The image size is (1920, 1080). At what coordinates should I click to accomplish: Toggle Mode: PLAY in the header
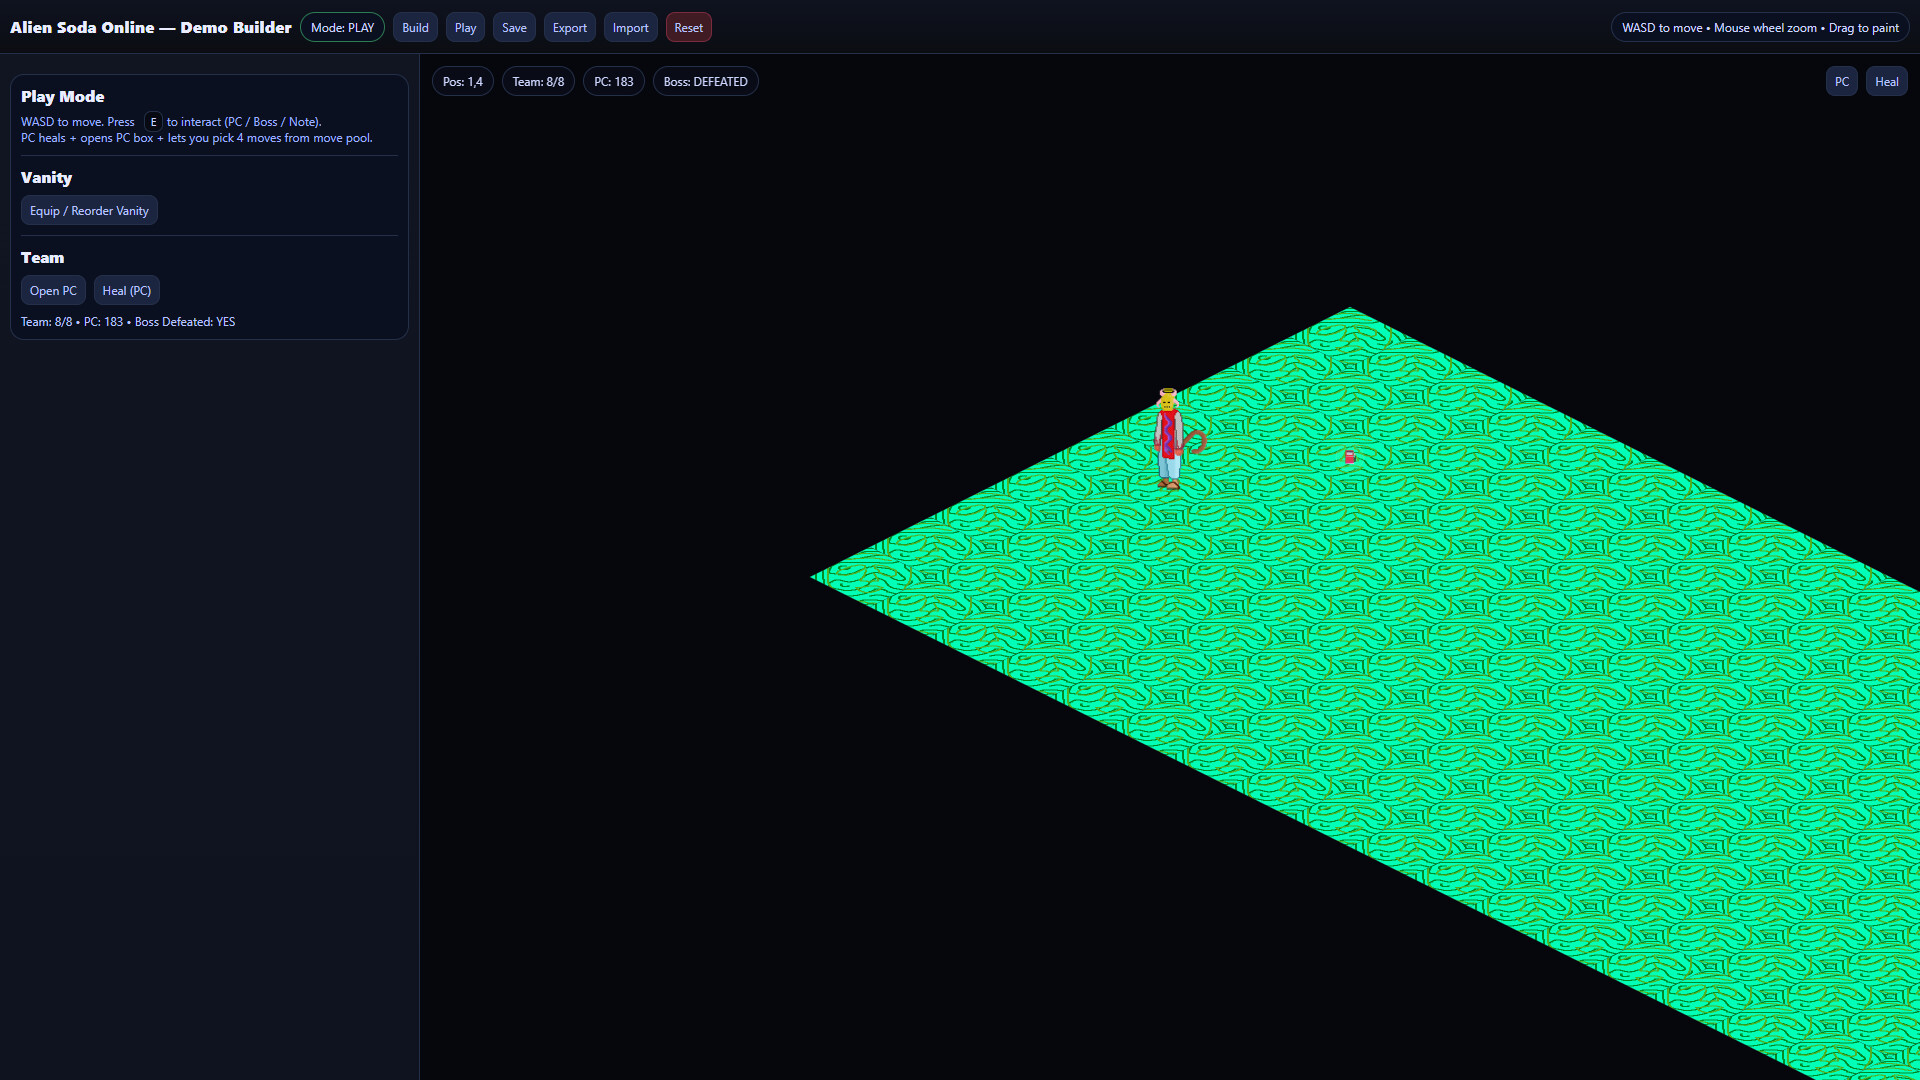(342, 27)
